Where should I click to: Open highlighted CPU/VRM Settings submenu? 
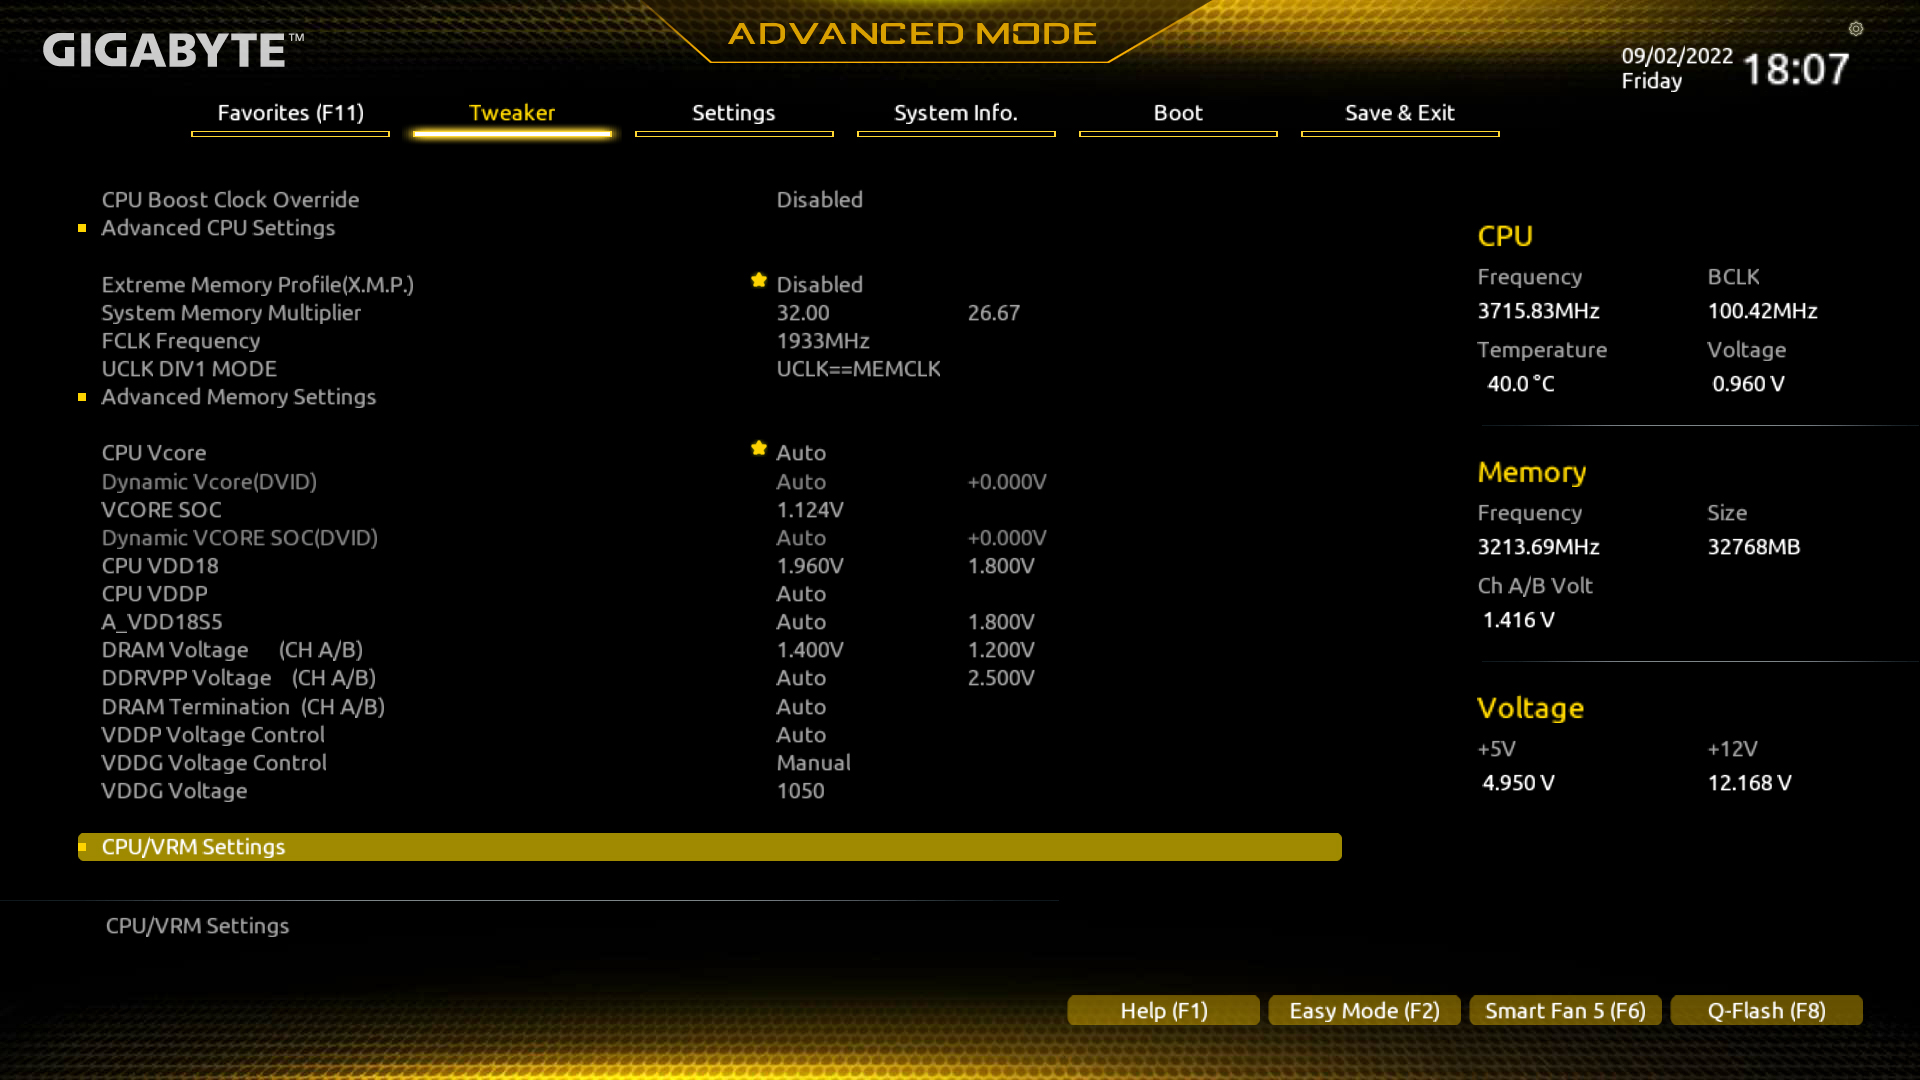[193, 847]
